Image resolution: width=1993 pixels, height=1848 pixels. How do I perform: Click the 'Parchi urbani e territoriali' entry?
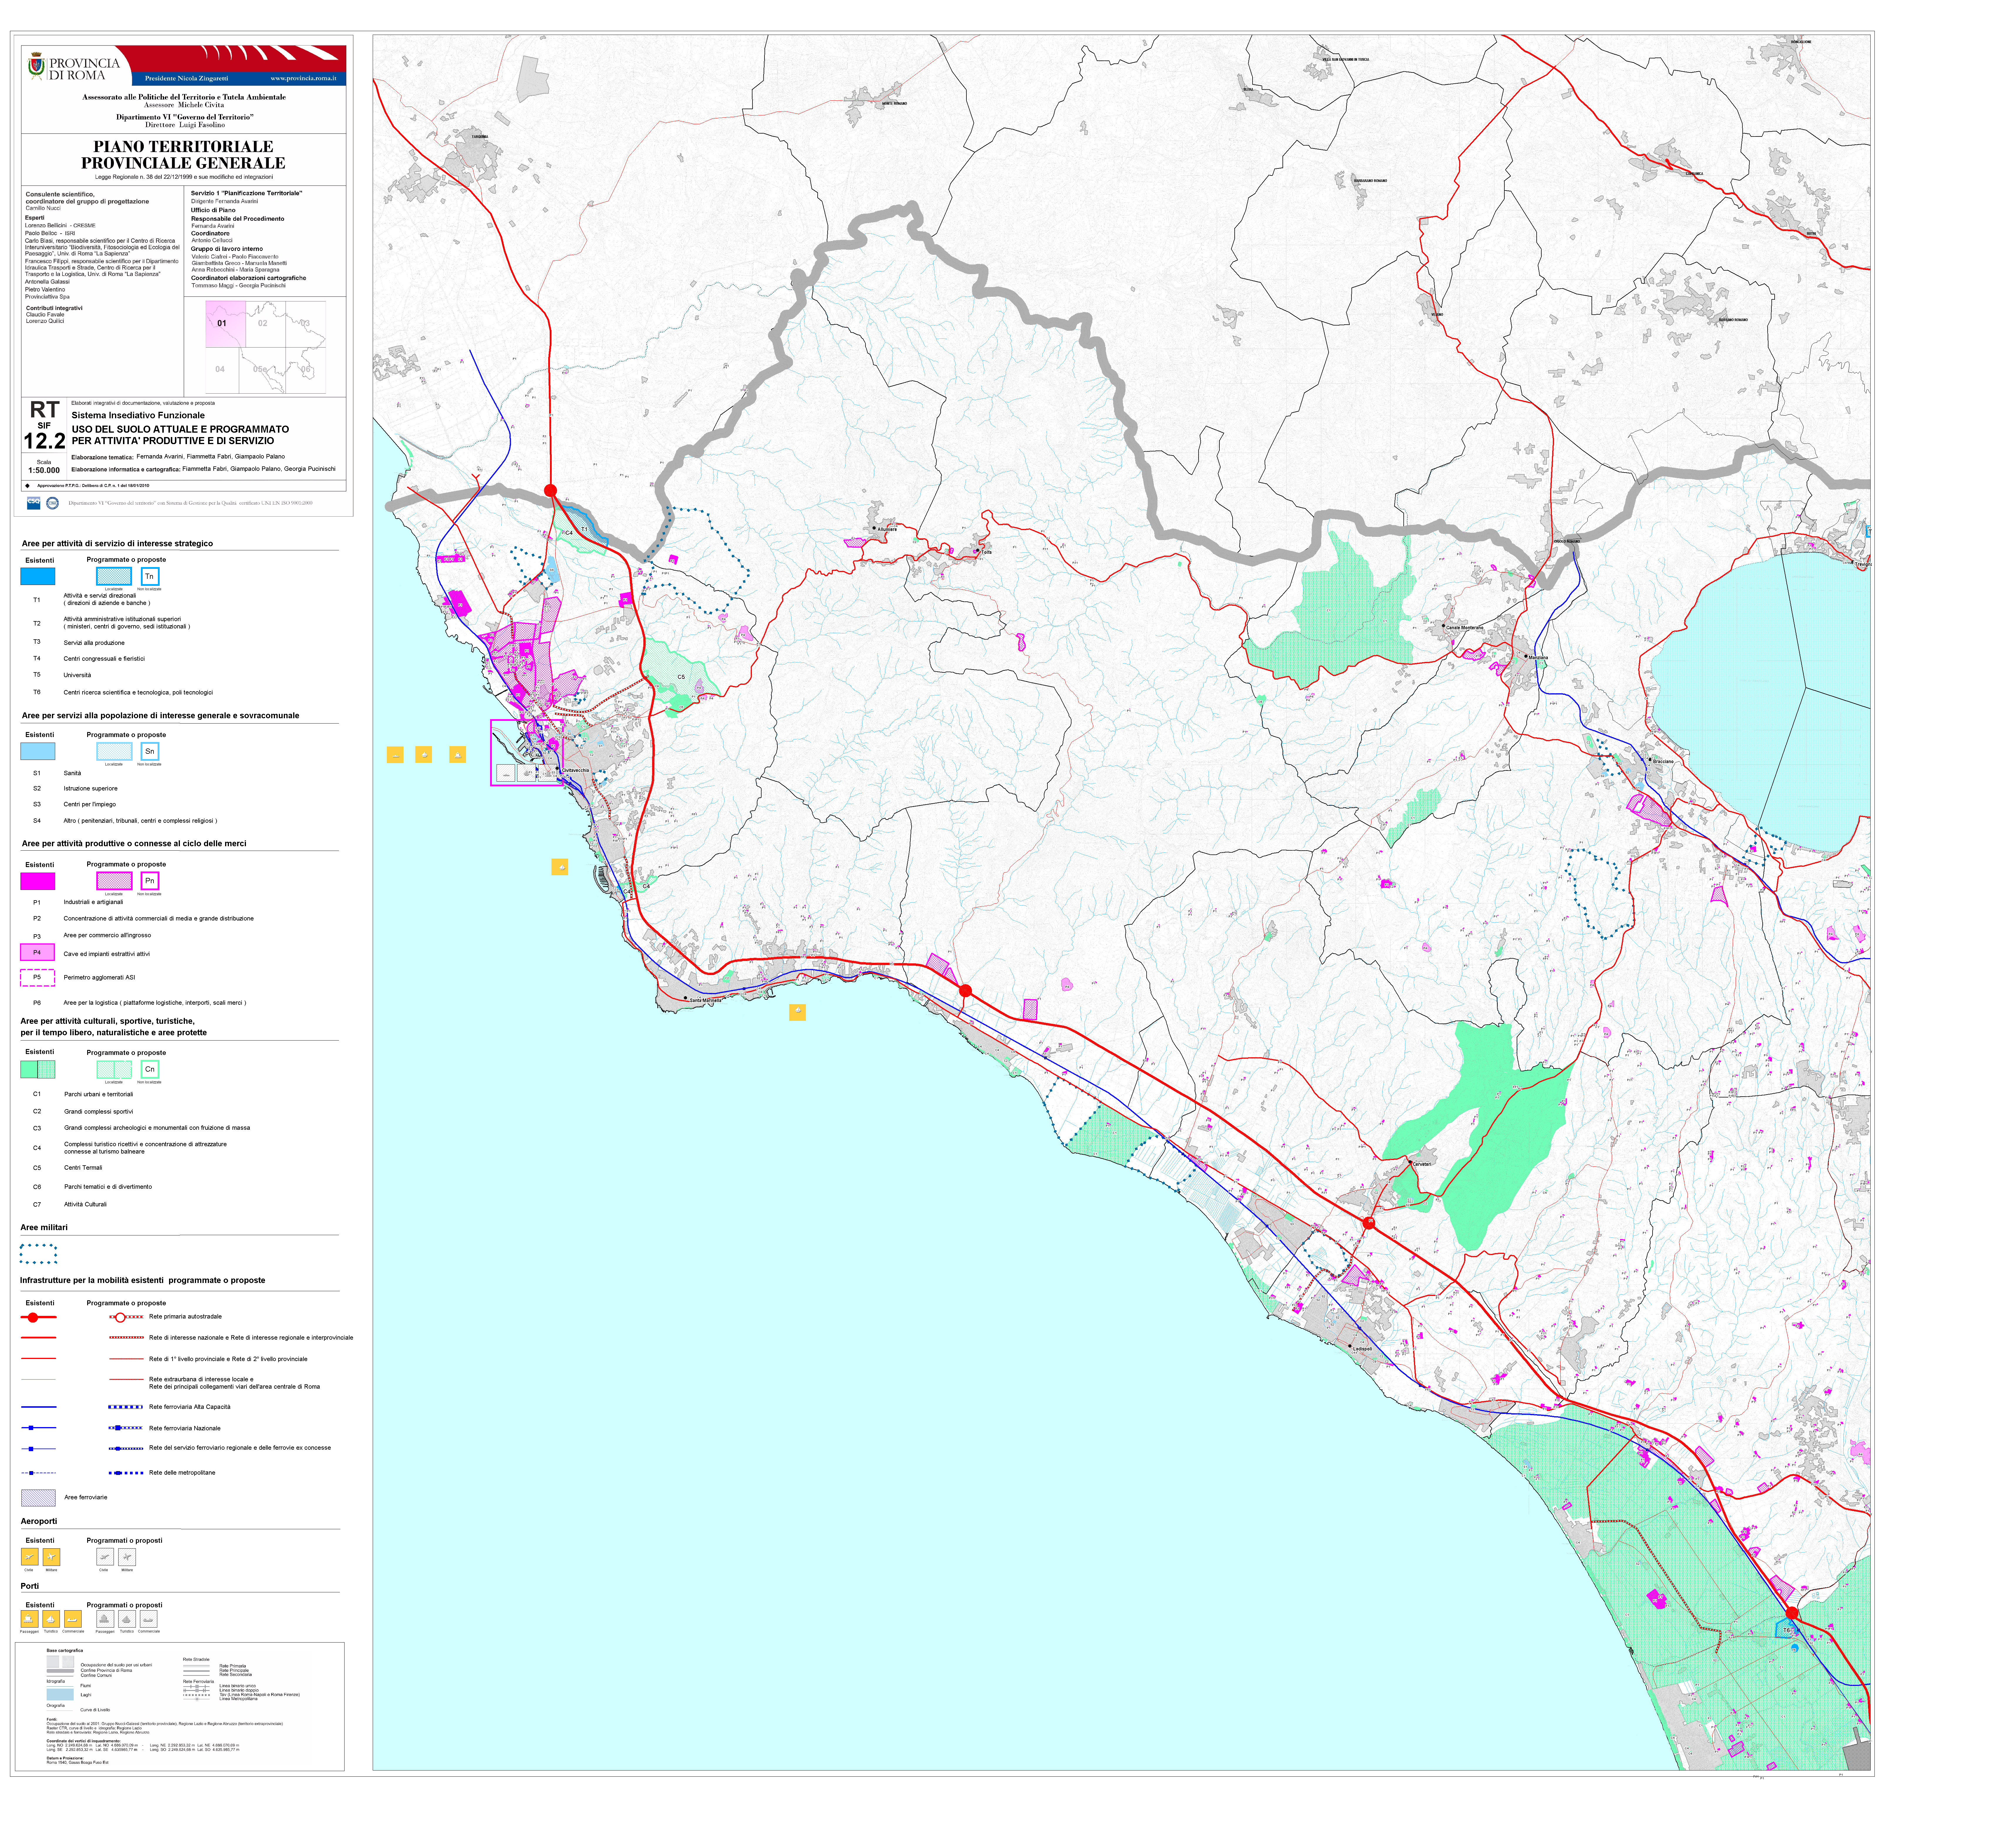[99, 1094]
